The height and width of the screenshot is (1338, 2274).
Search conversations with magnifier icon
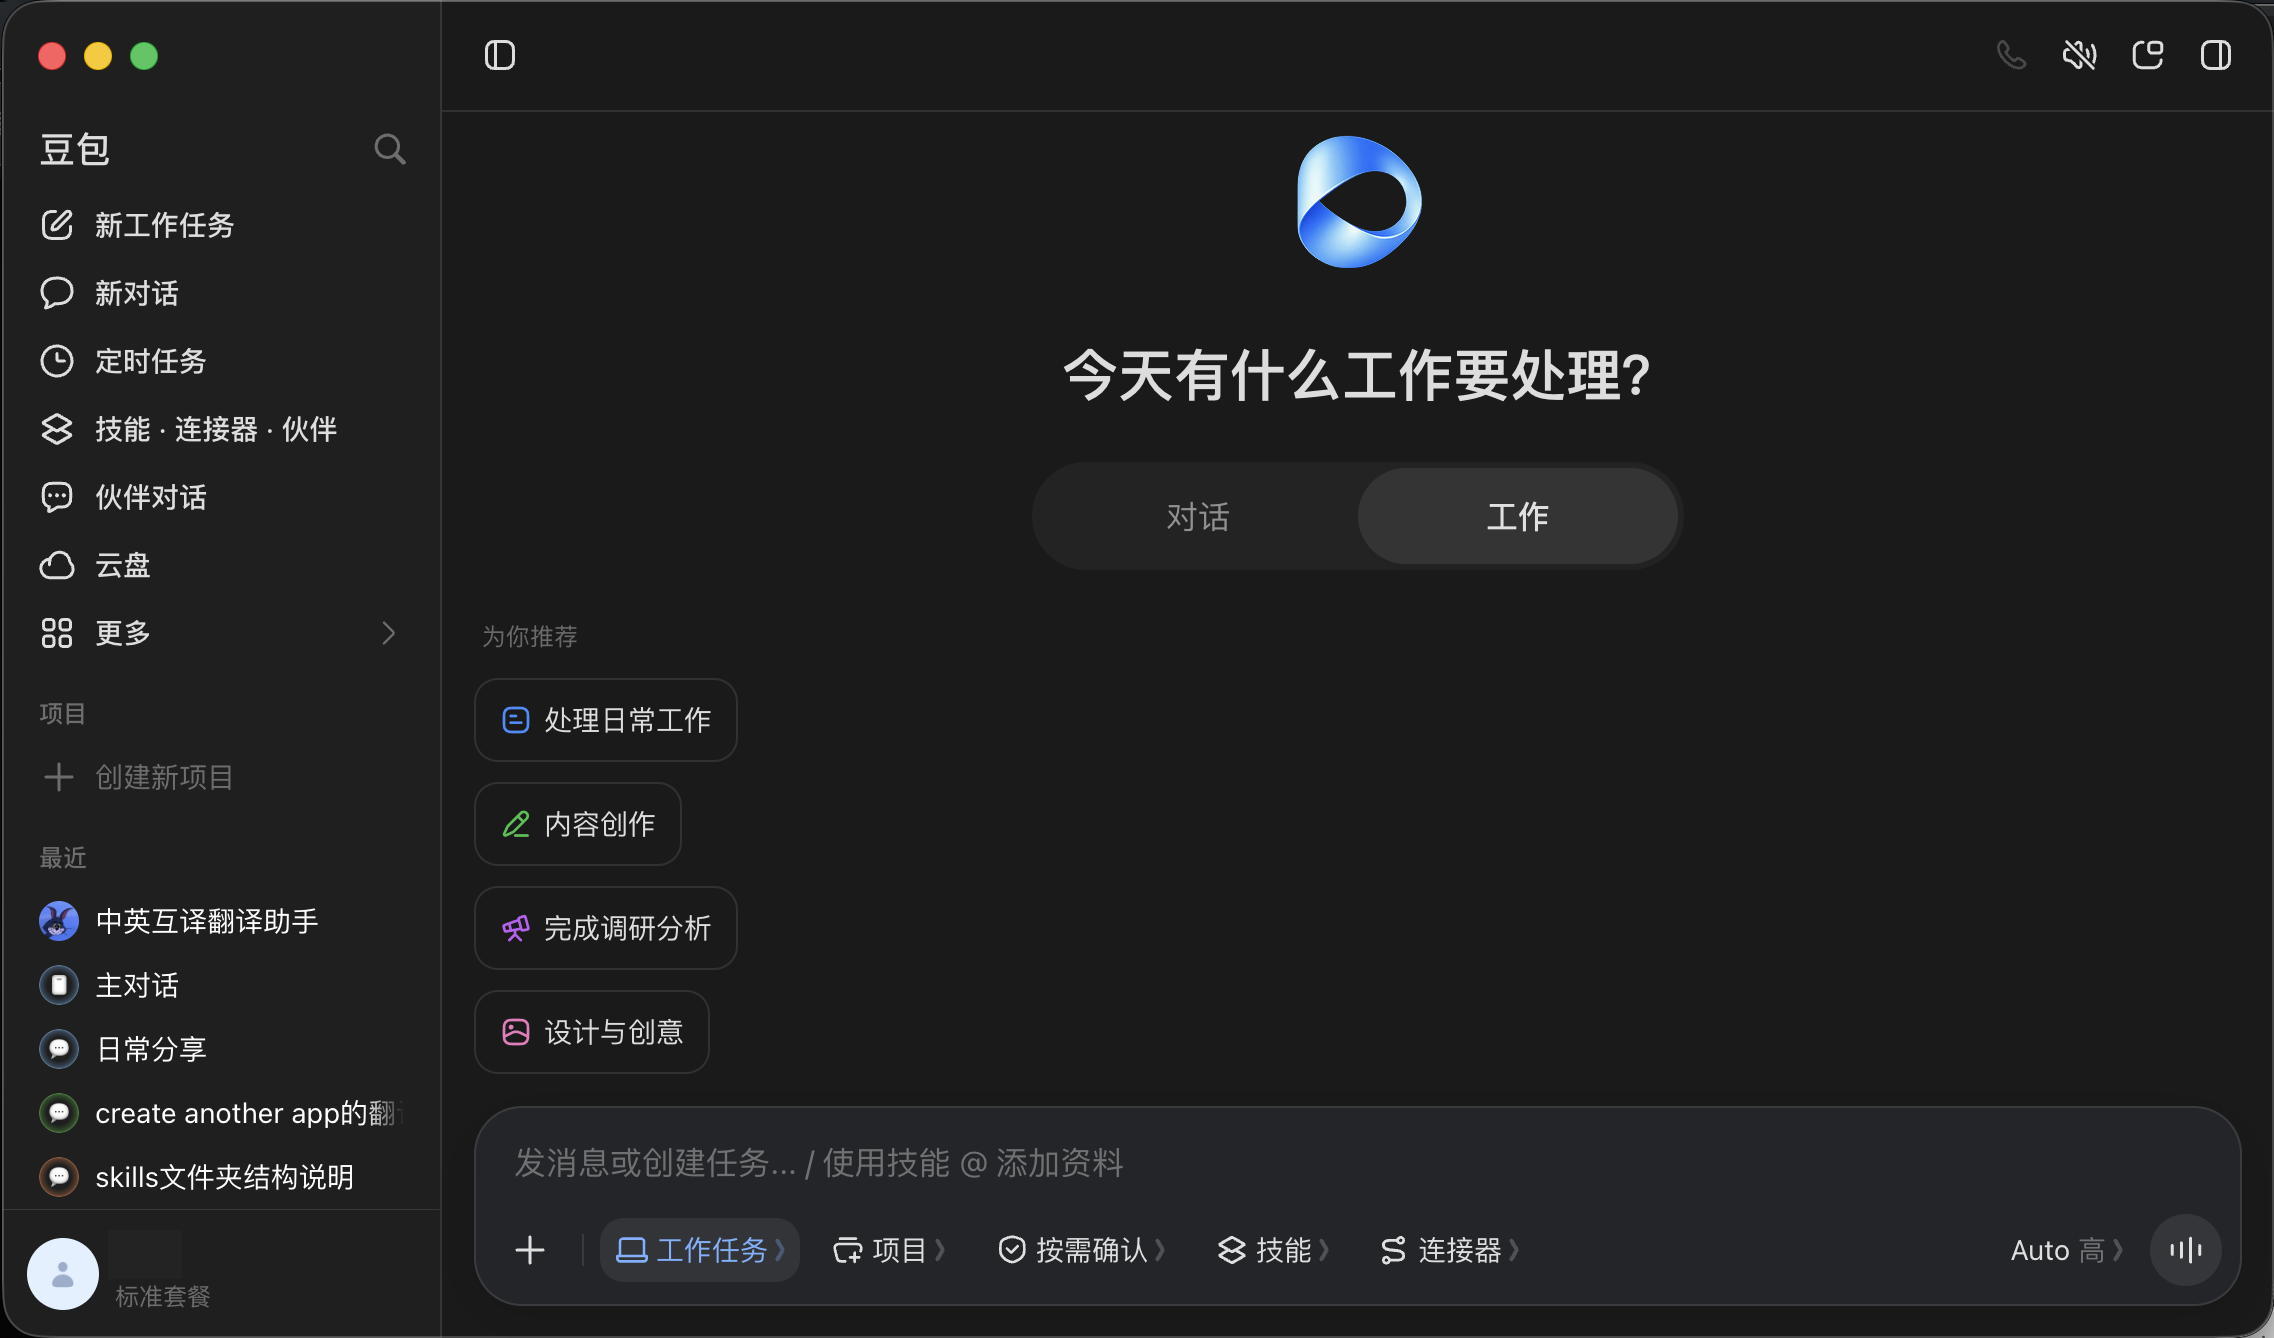coord(390,150)
